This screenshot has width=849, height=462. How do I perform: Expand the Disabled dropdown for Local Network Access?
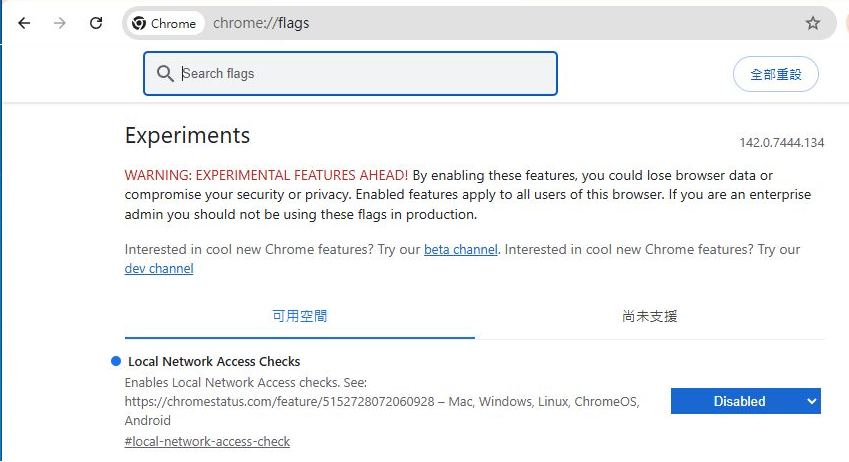tap(745, 401)
